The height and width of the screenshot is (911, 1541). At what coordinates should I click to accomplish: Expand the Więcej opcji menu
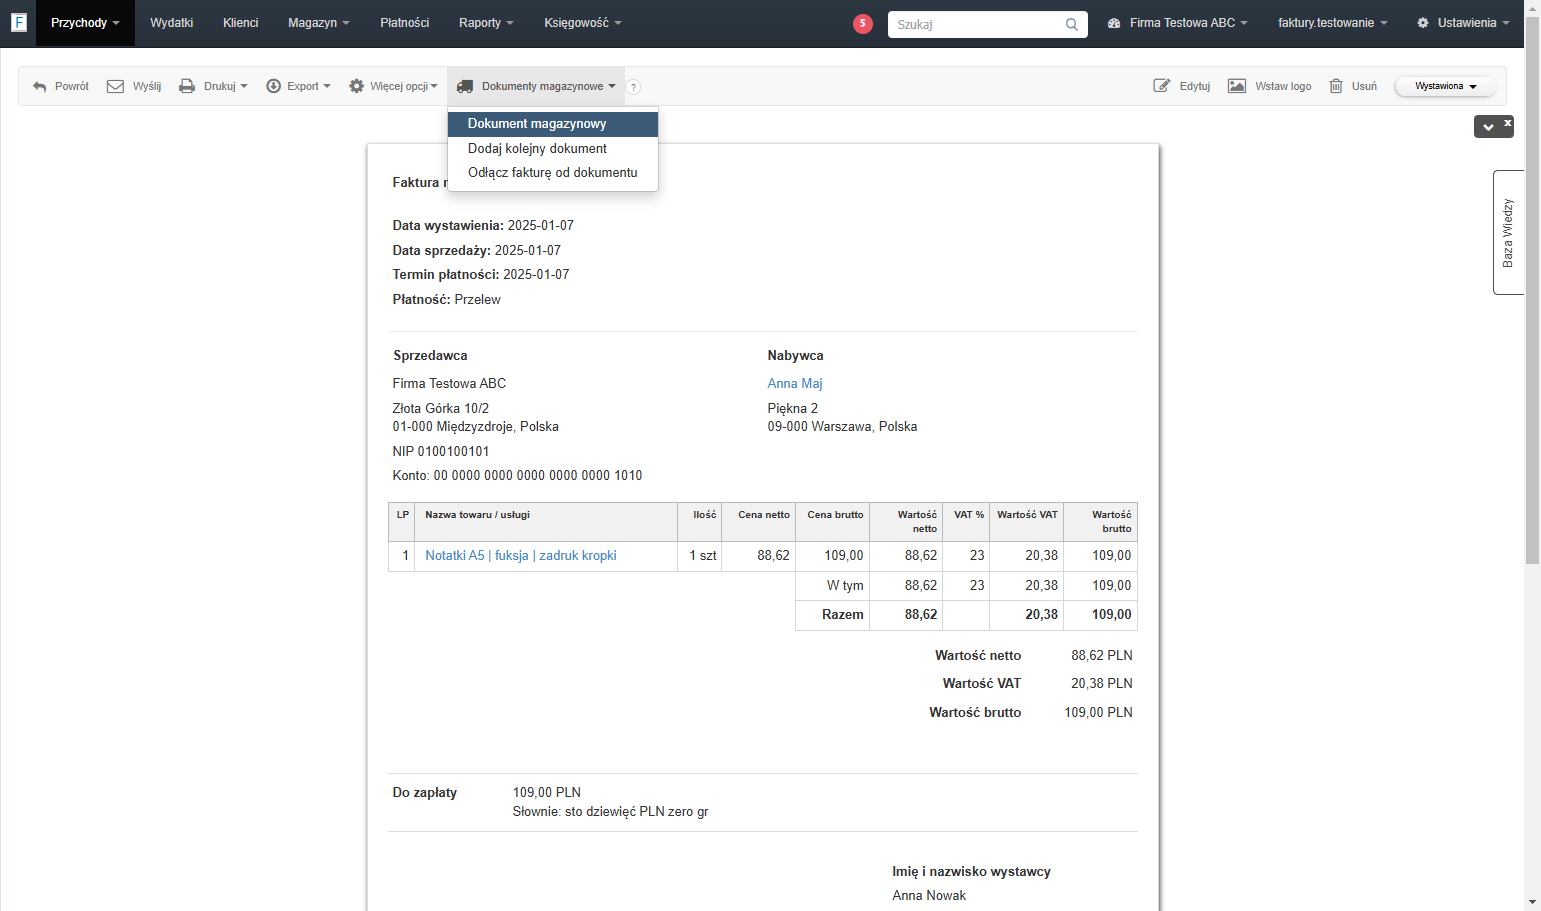click(x=393, y=86)
